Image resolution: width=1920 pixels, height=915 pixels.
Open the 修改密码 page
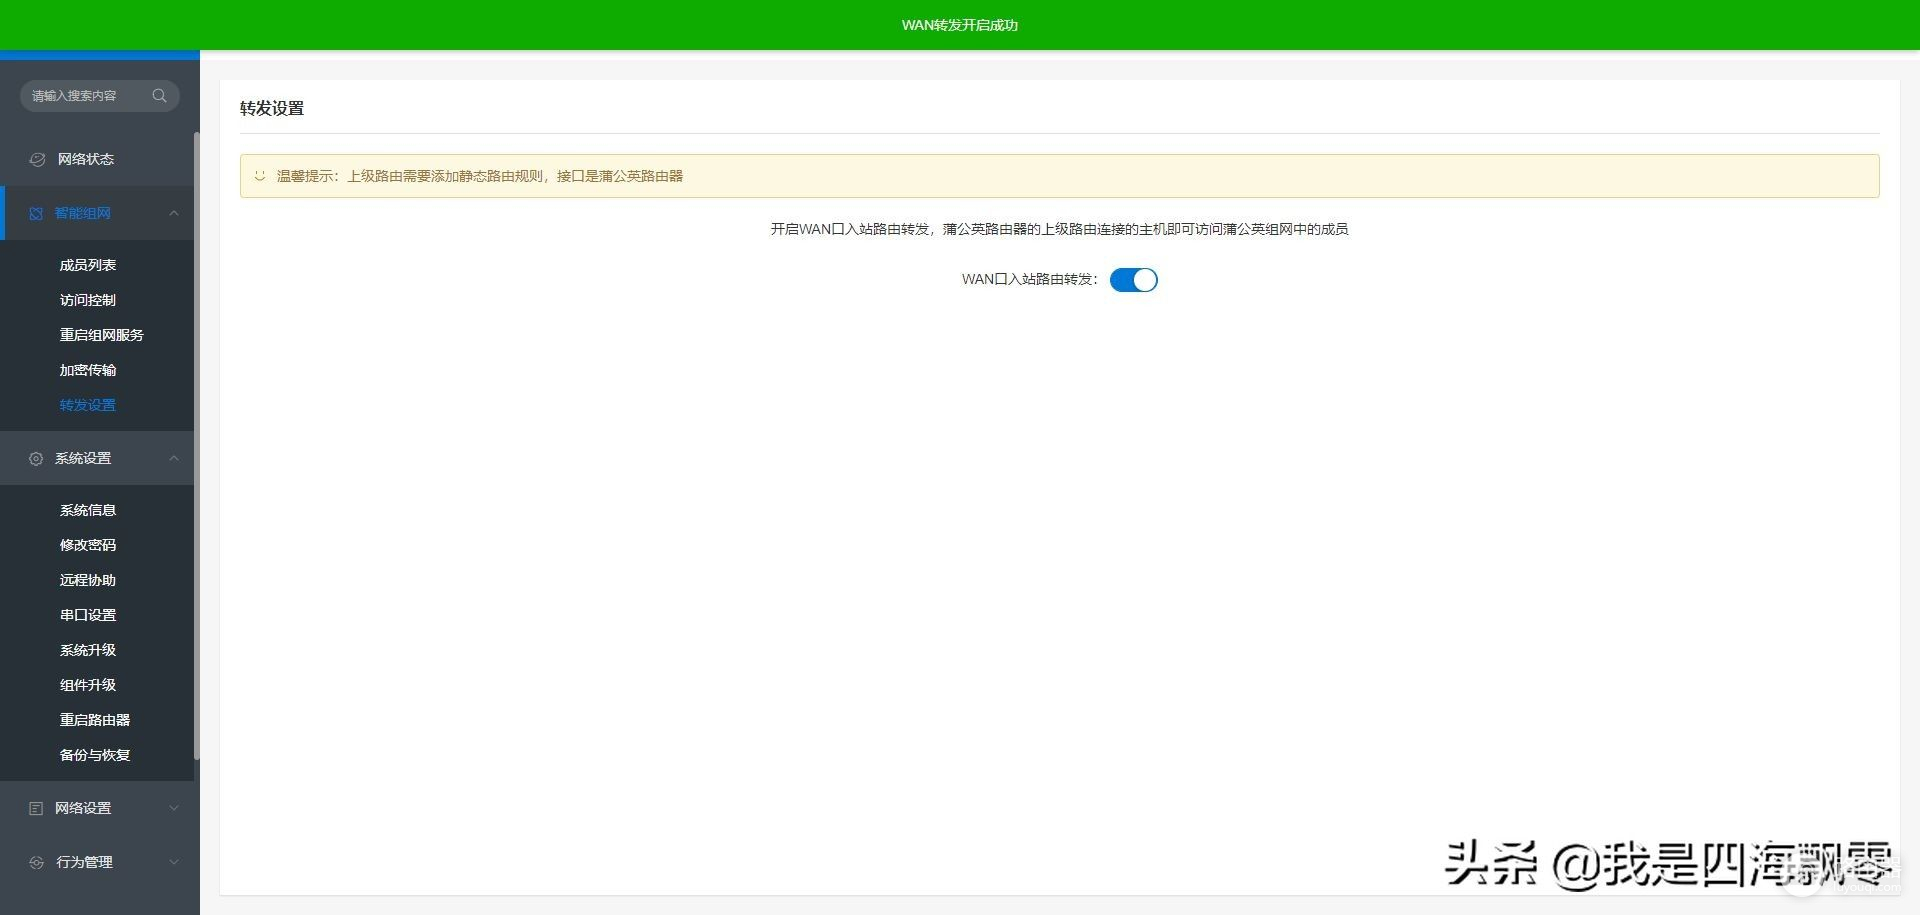point(88,545)
